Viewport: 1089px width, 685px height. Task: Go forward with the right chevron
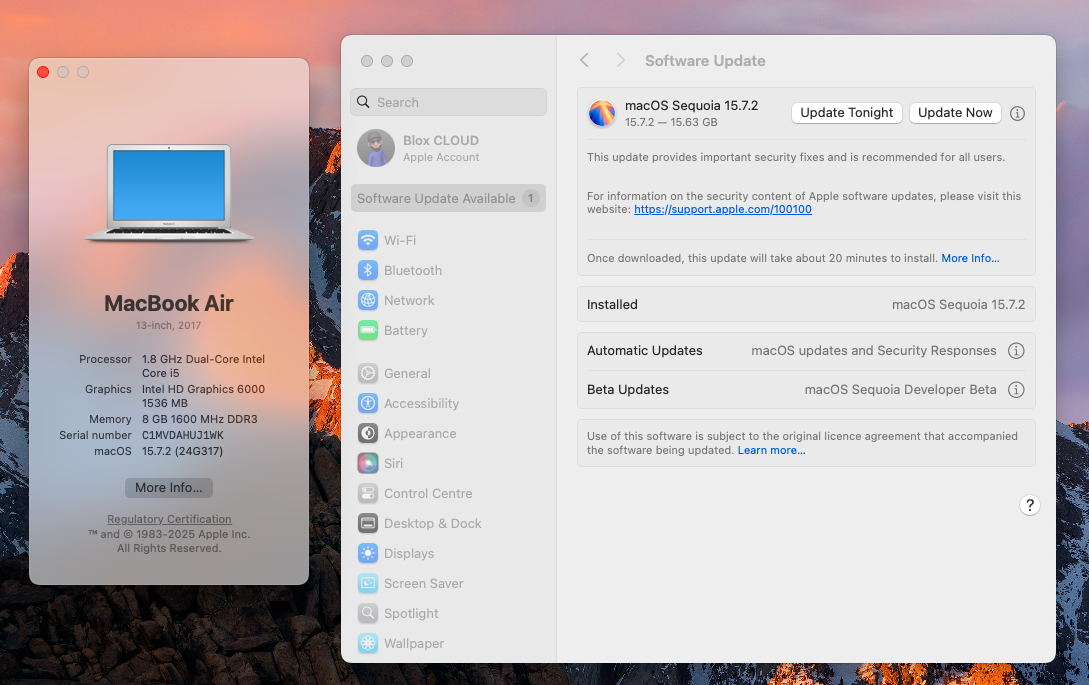tap(620, 60)
